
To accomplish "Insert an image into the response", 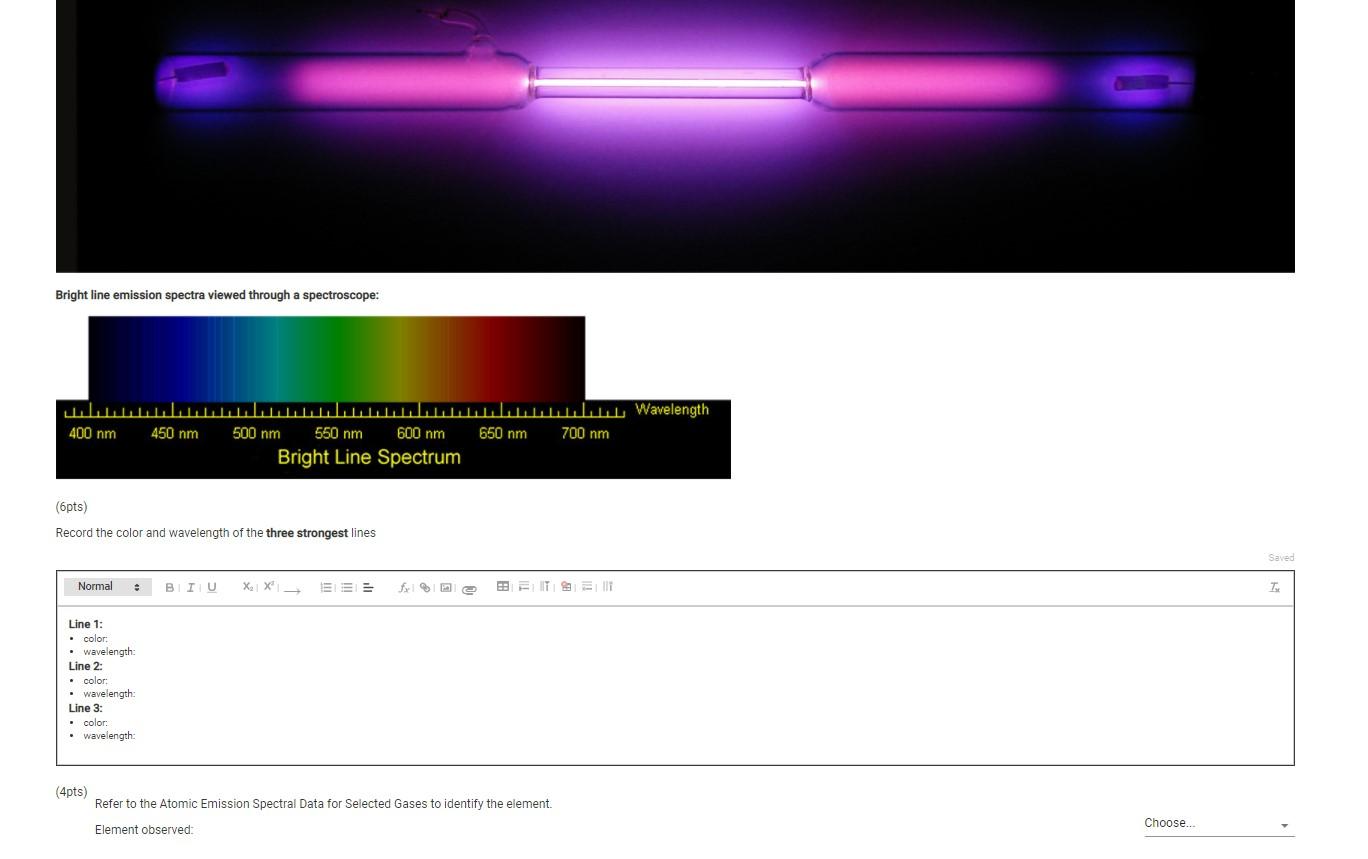I will click(445, 588).
